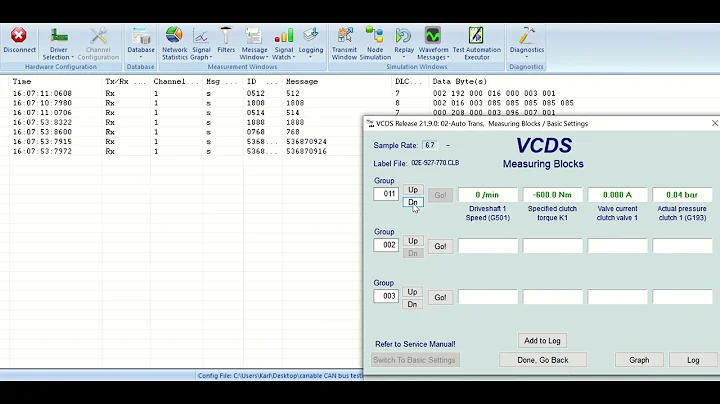The image size is (720, 404).
Task: Click the Group 003 number field
Action: point(386,296)
